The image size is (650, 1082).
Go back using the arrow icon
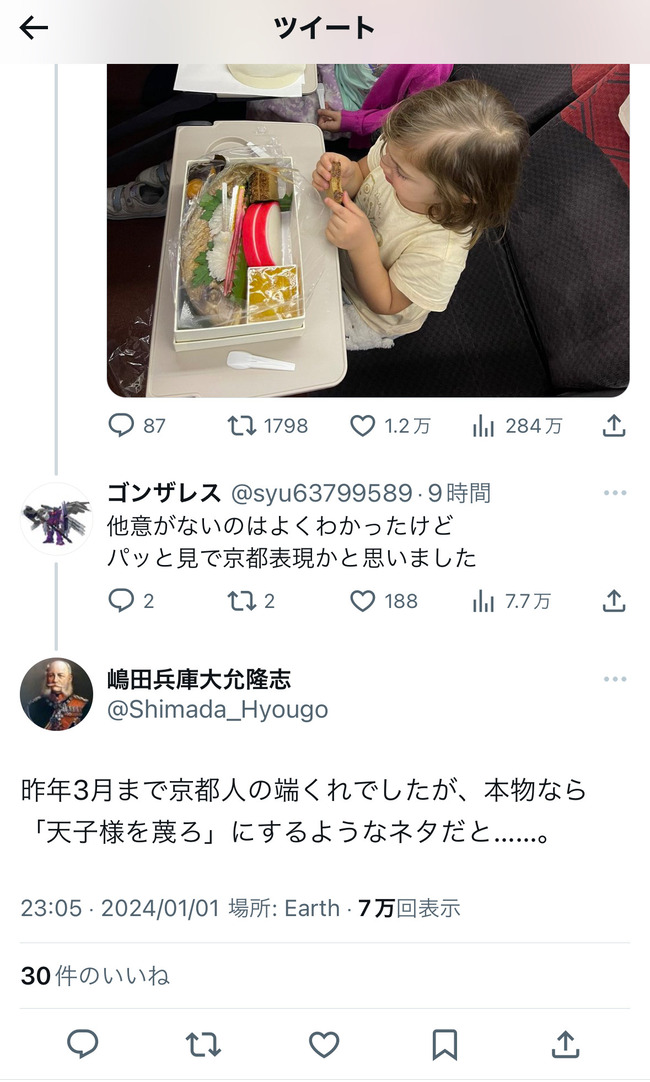coord(34,28)
